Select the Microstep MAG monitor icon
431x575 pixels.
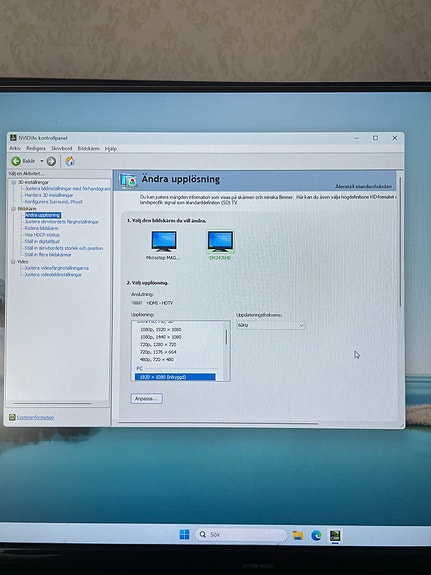164,241
